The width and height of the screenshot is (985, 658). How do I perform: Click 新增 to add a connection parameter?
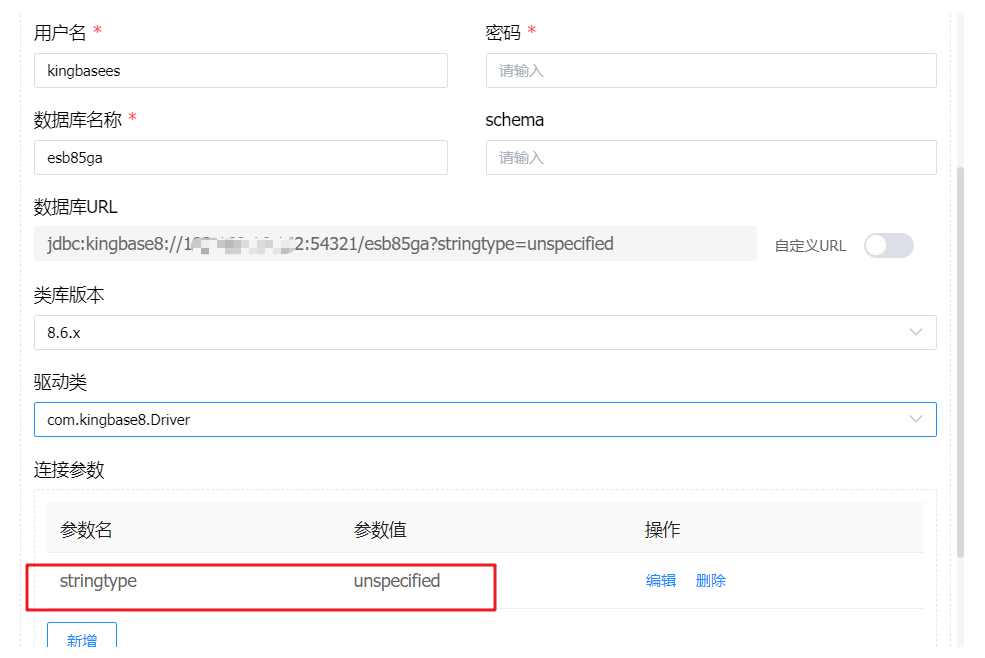[x=81, y=640]
